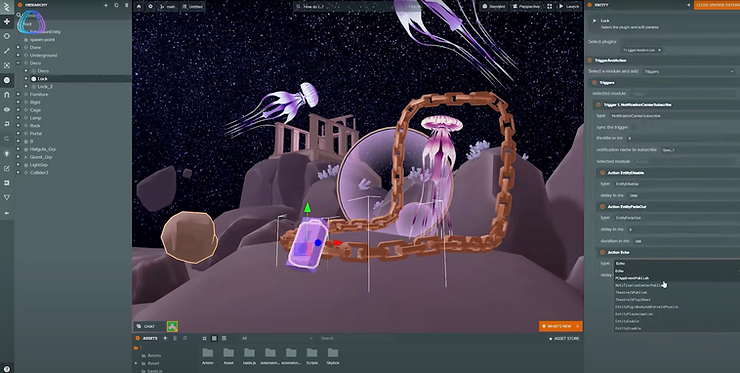Click the eye focus icon in left toolbar

pyautogui.click(x=7, y=110)
